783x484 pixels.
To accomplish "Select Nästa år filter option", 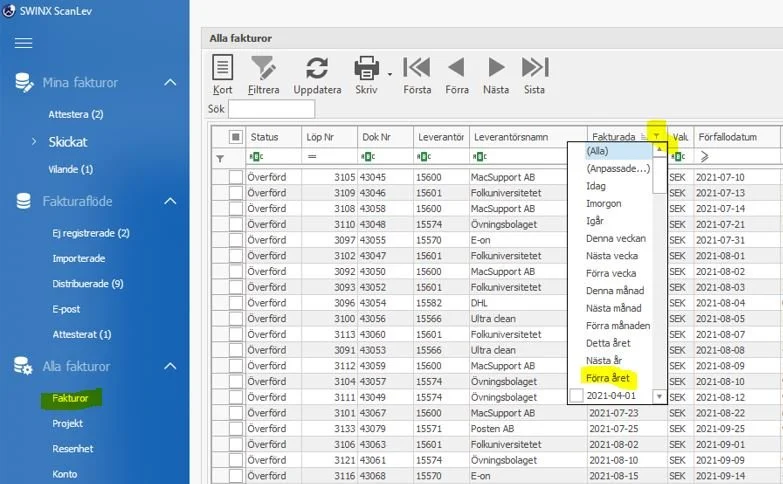I will point(604,361).
